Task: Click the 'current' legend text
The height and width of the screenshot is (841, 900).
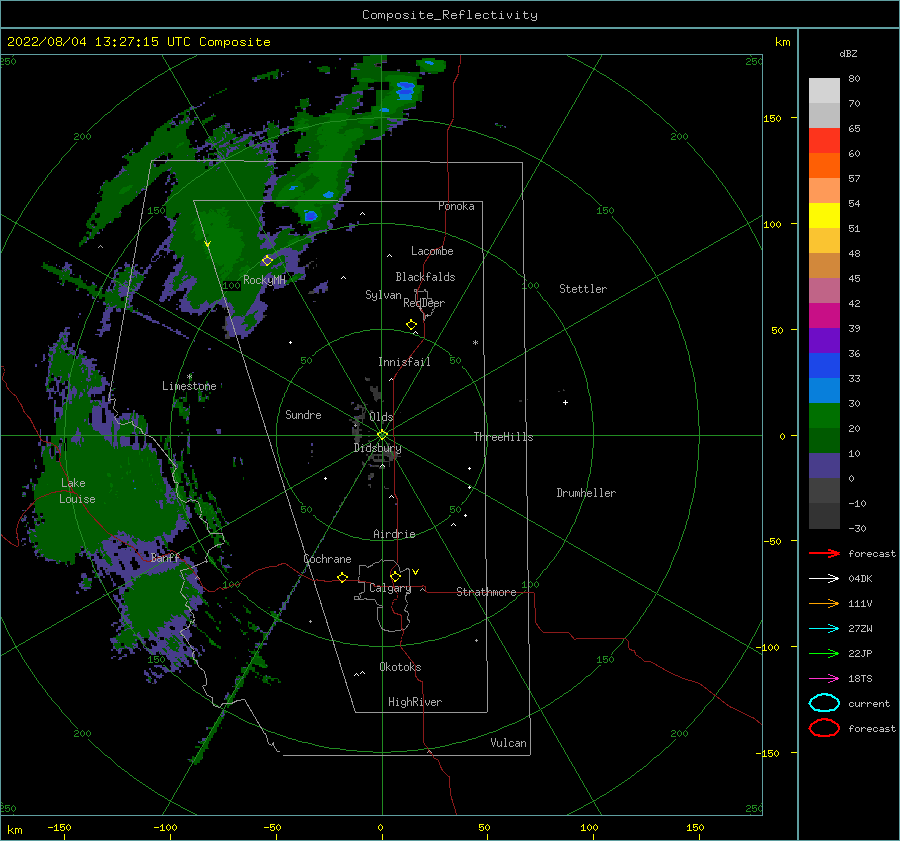Action: coord(869,703)
